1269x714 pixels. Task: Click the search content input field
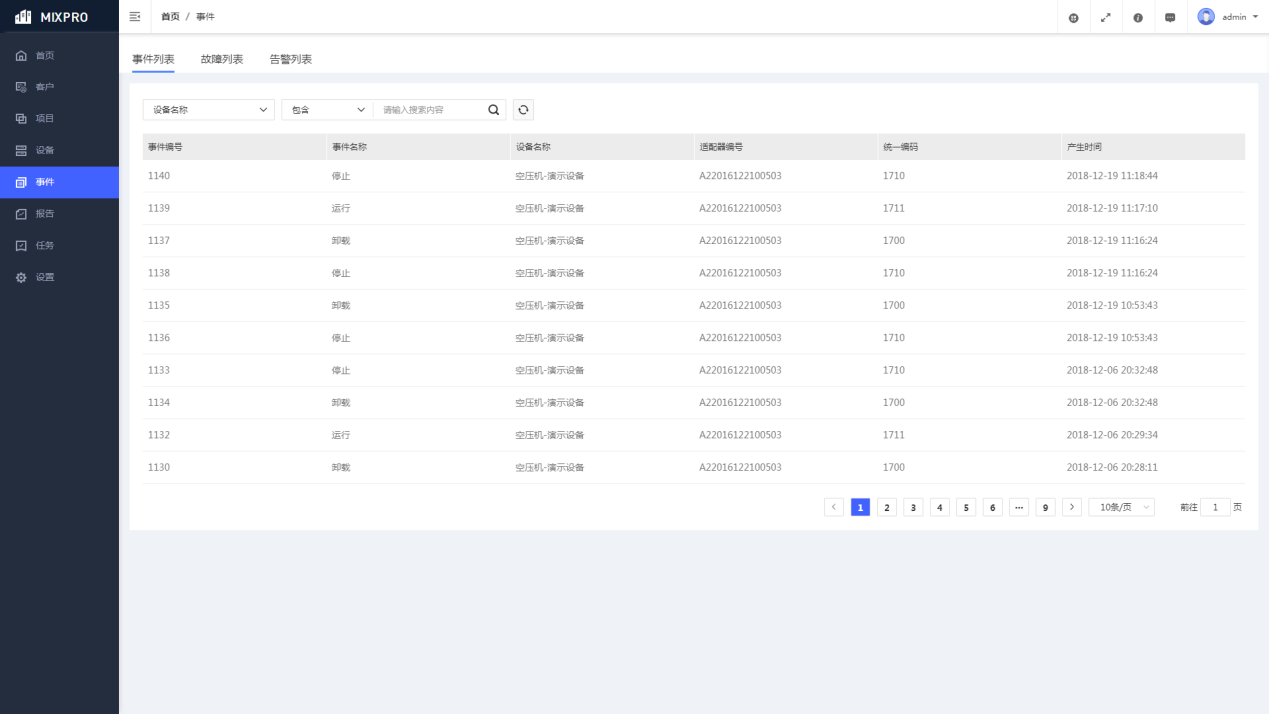coord(430,110)
